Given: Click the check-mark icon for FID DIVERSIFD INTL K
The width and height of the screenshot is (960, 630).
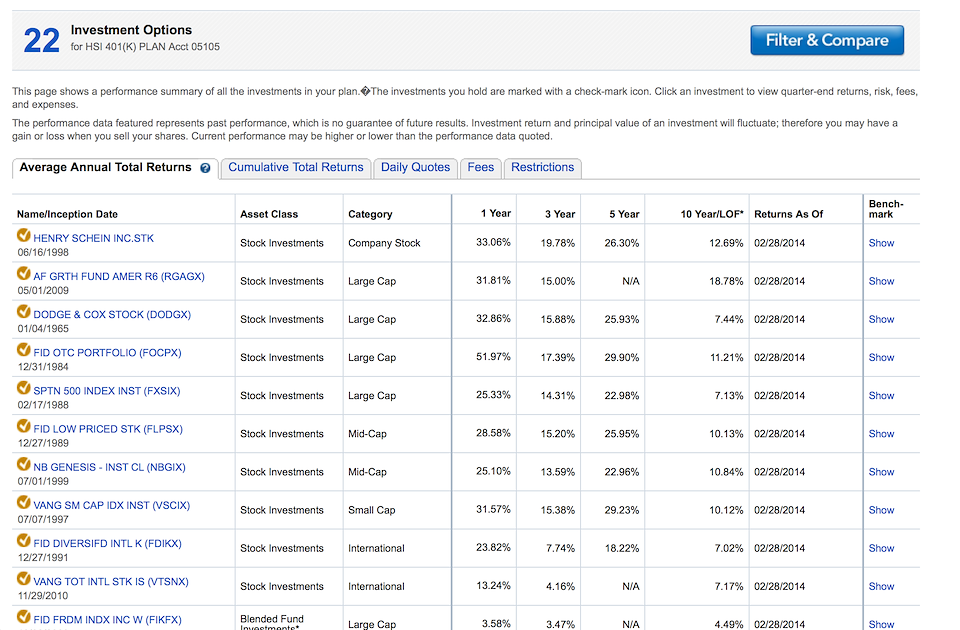Looking at the screenshot, I should coord(24,540).
